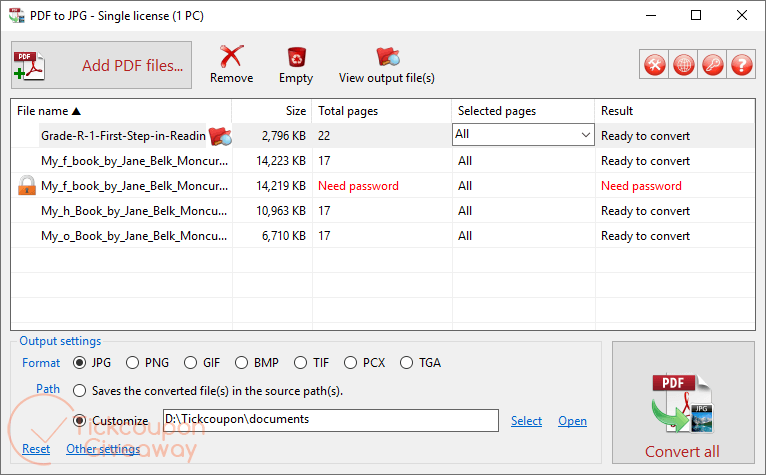Expand the Selected pages dropdown showing All
Screen dimensions: 766x475
click(586, 135)
